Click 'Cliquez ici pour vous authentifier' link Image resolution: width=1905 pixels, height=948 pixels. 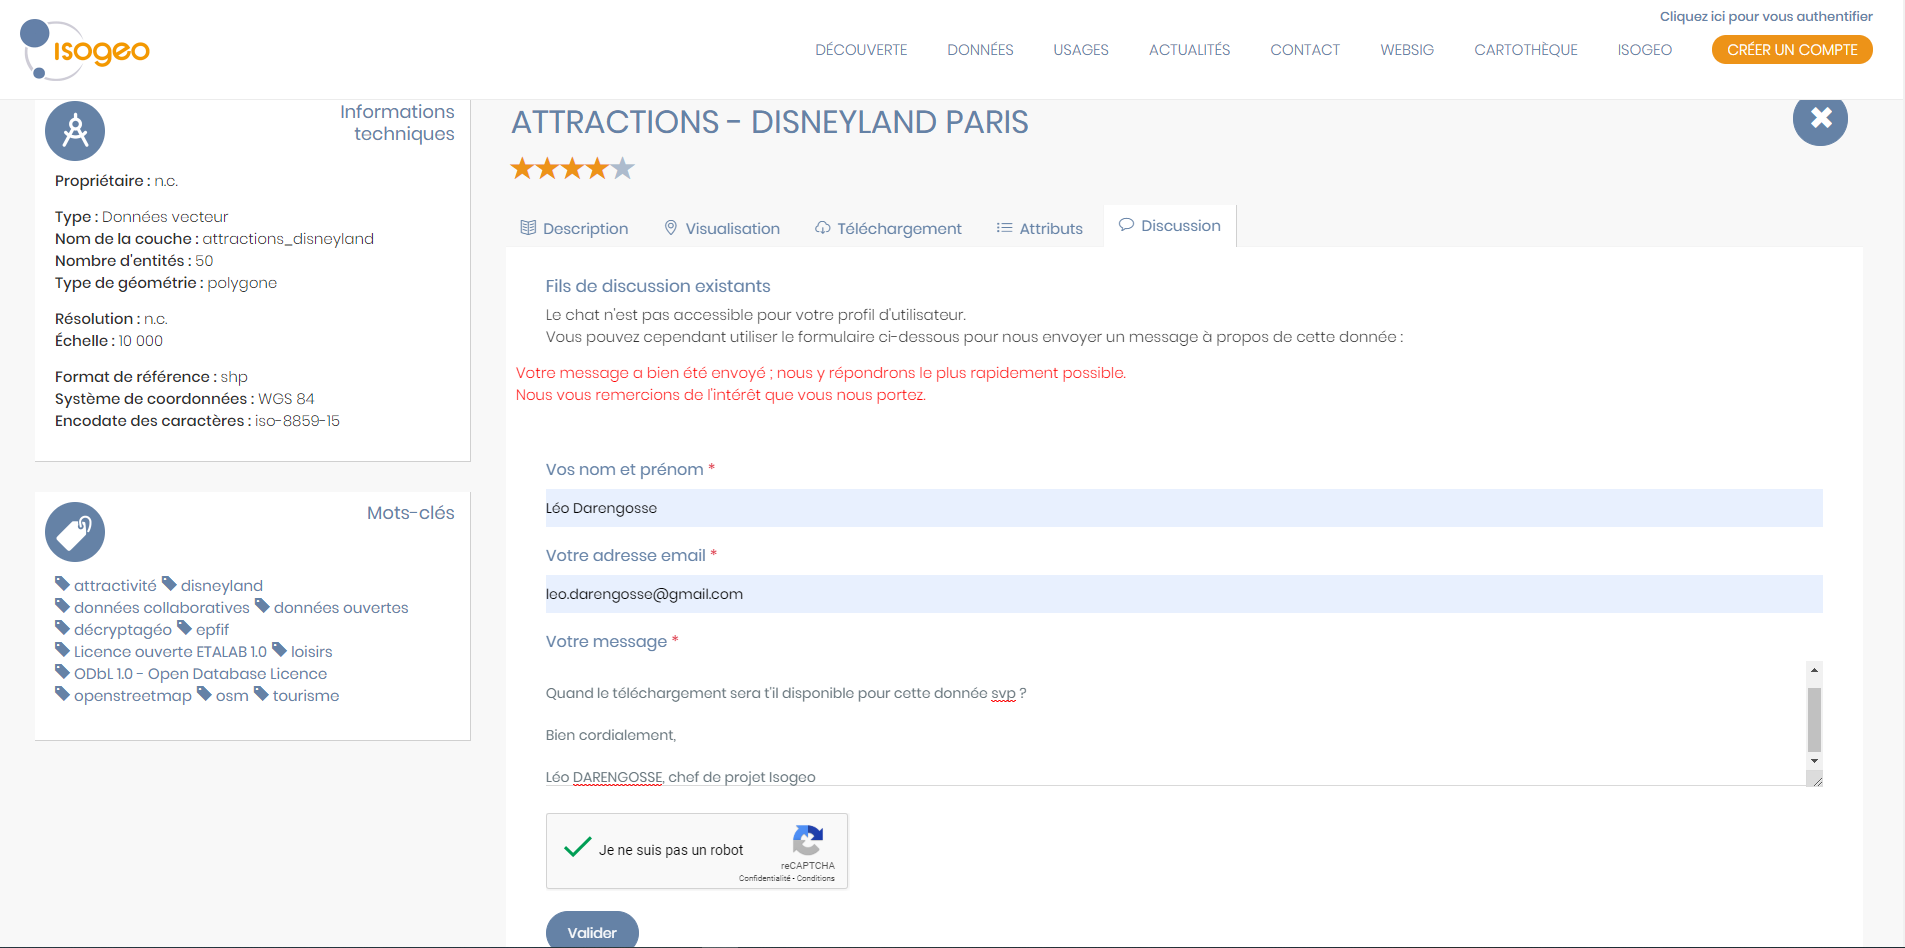(x=1766, y=16)
